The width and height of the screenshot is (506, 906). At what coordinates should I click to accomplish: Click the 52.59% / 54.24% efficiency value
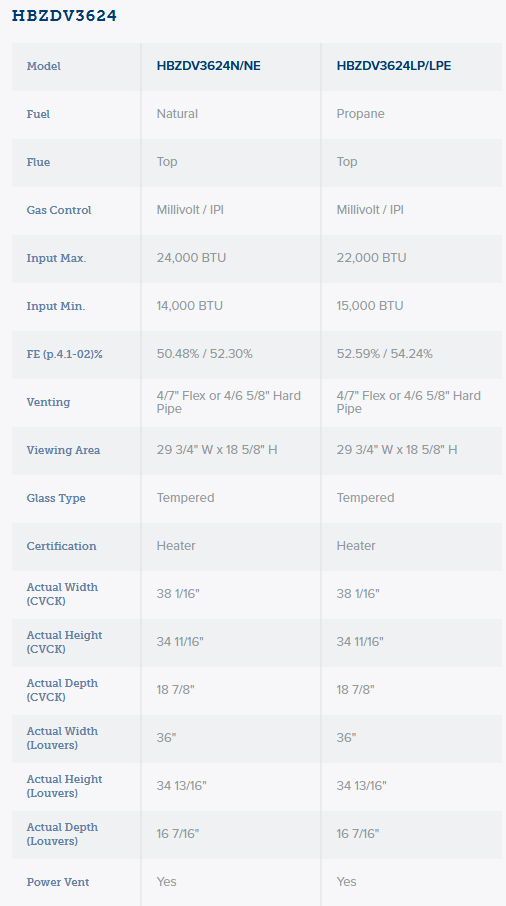coord(385,354)
